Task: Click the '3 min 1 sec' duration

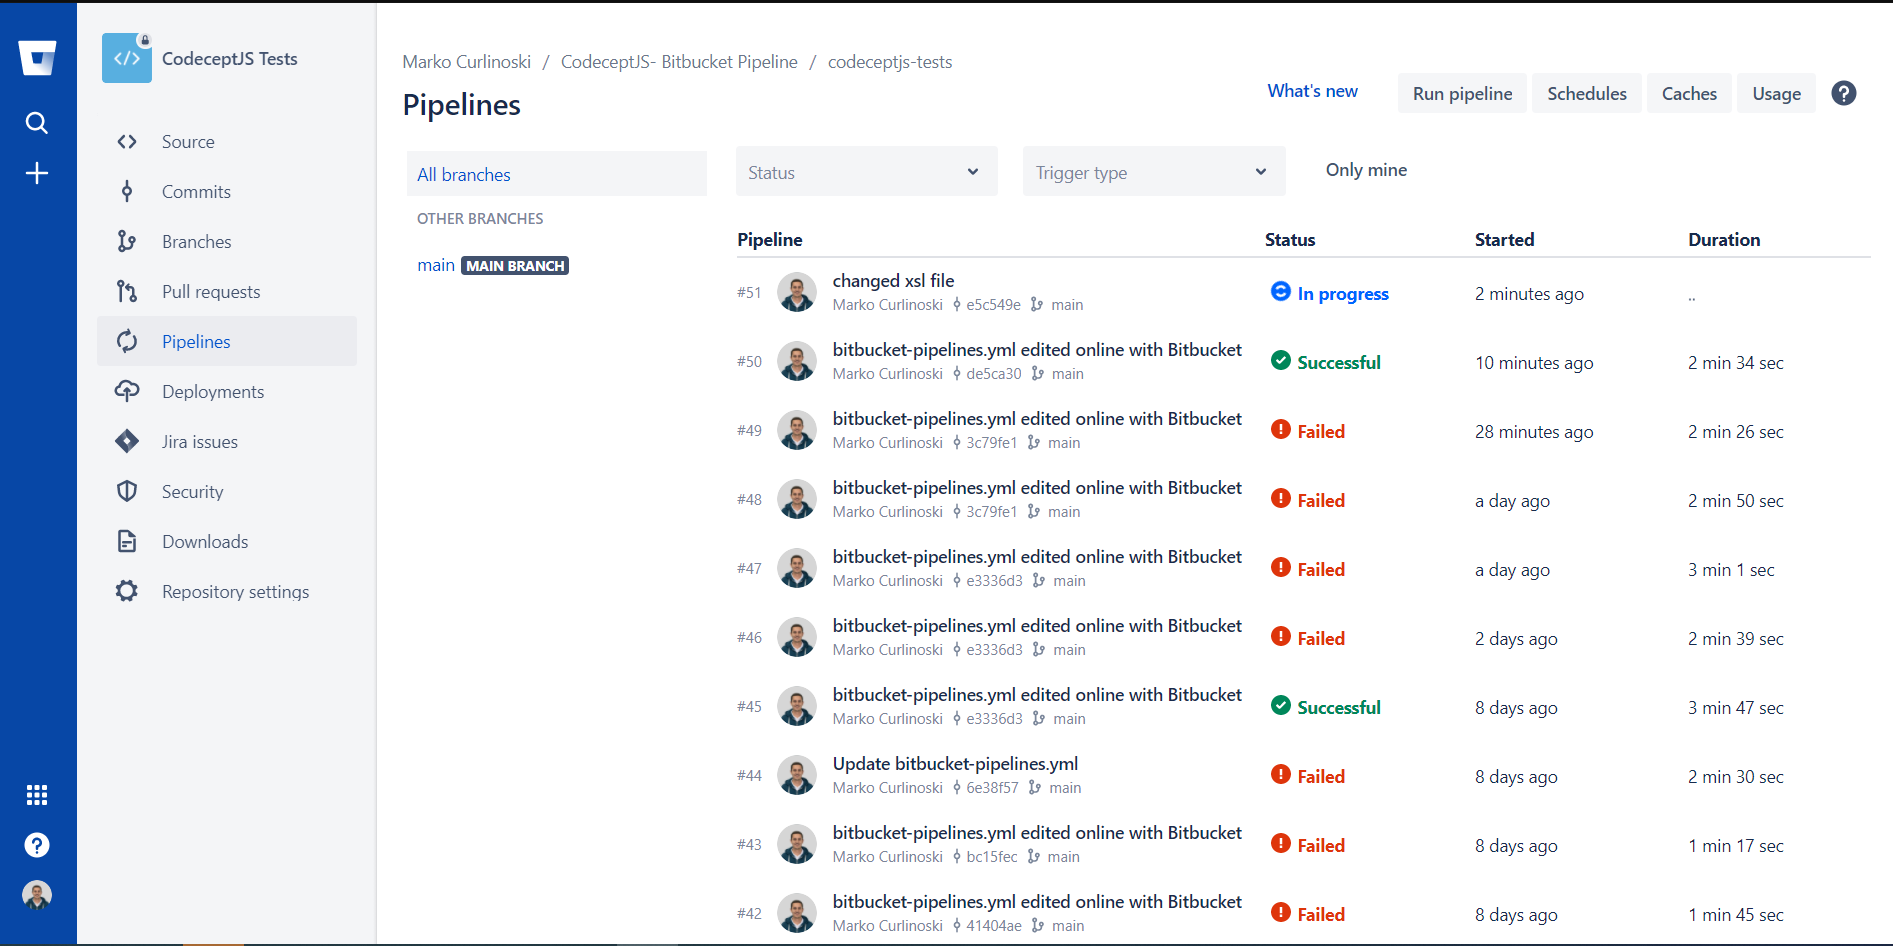Action: coord(1731,570)
